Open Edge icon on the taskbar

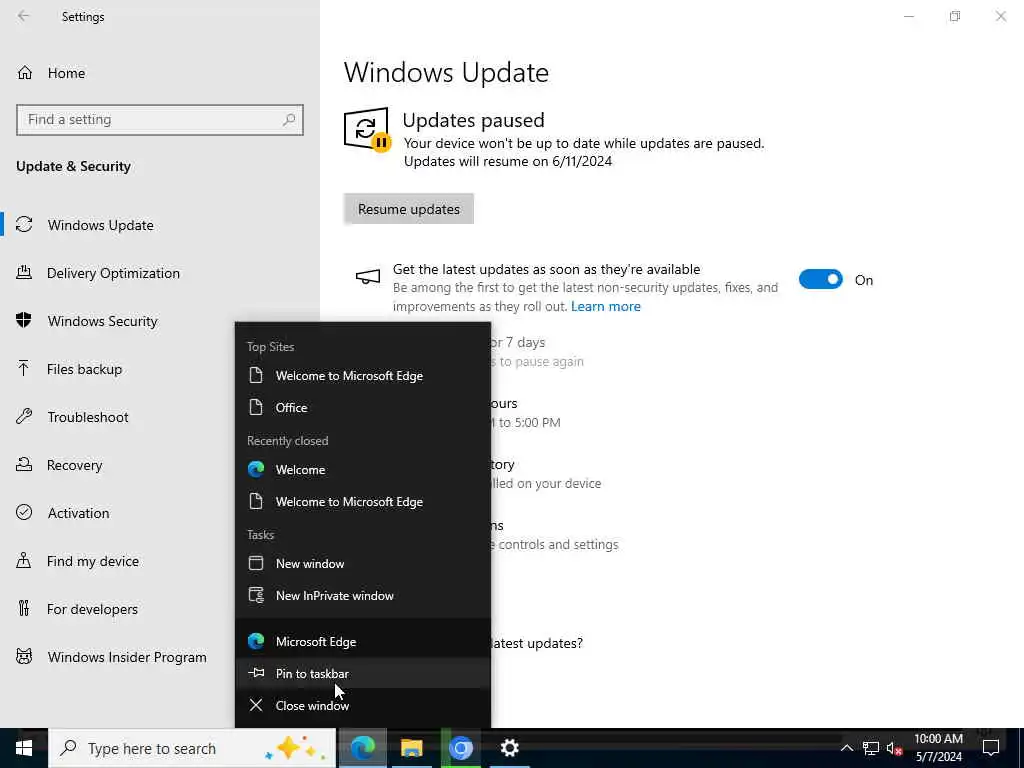point(362,748)
